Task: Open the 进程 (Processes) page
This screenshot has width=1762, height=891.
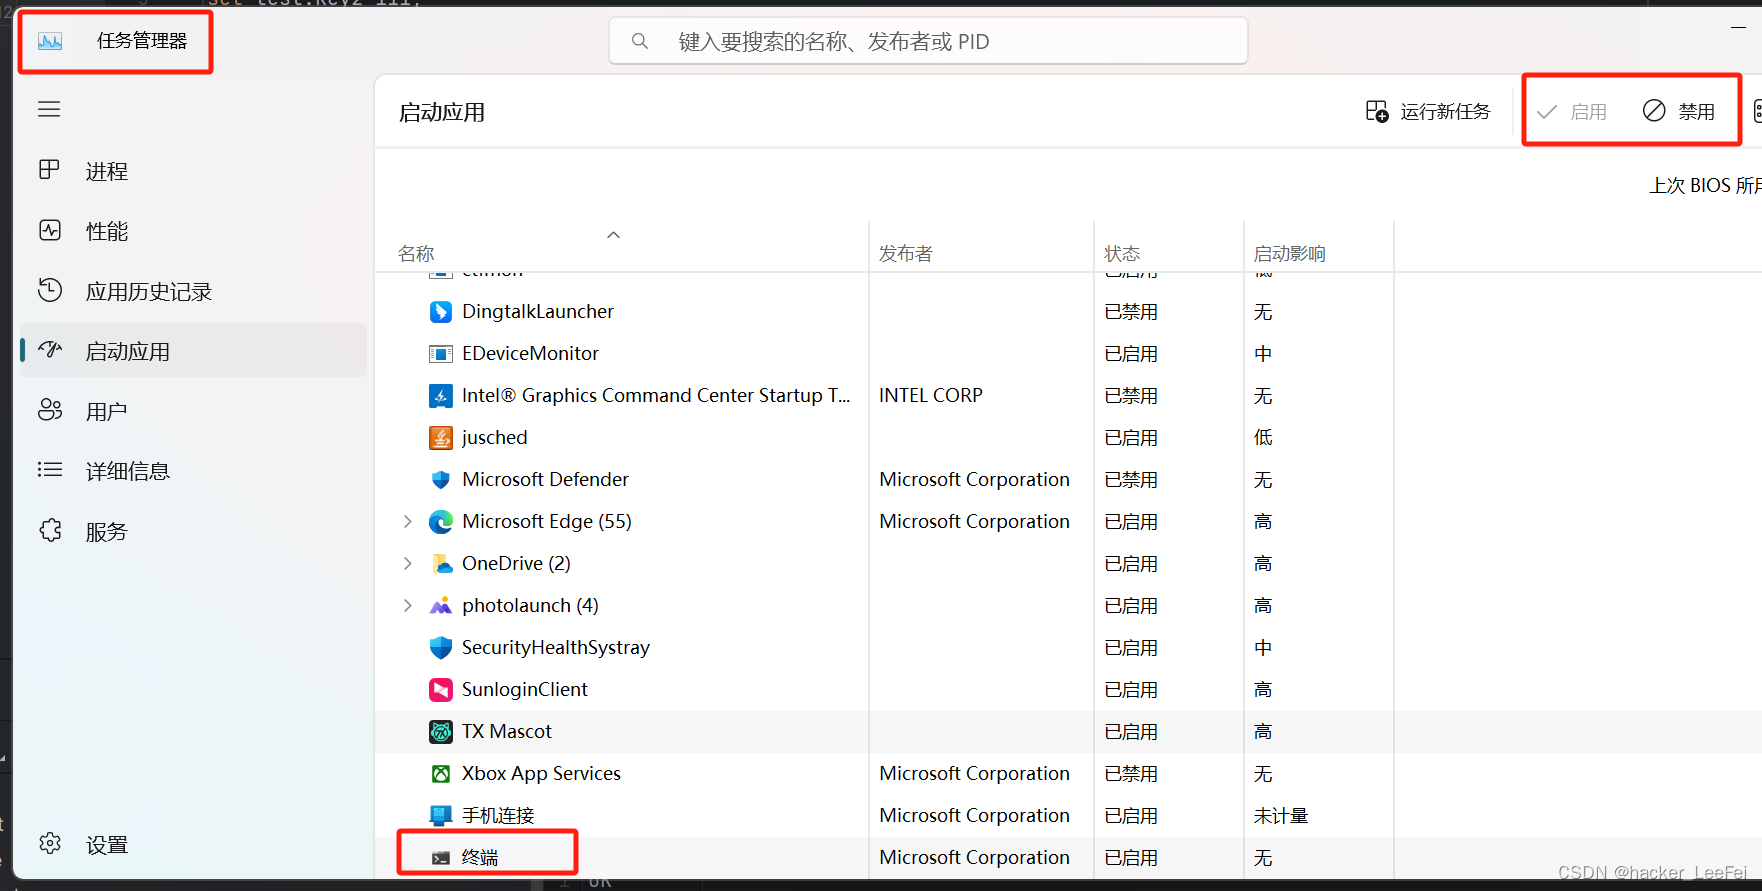Action: tap(193, 171)
